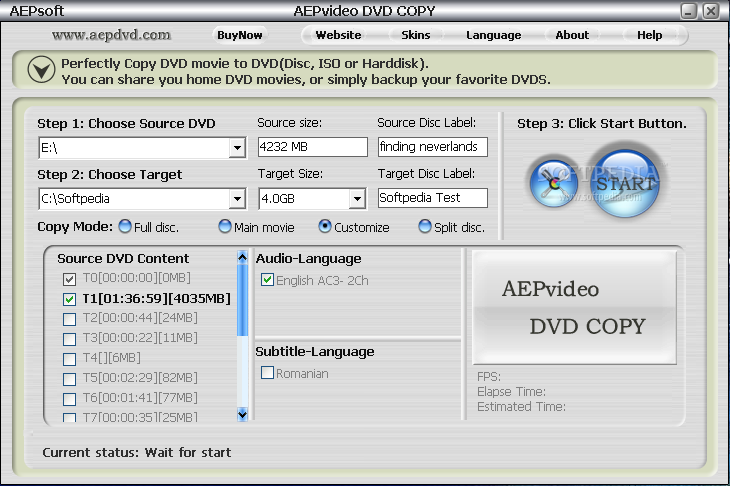This screenshot has height=486, width=730.
Task: Enable Romanian subtitle language
Action: pos(267,372)
